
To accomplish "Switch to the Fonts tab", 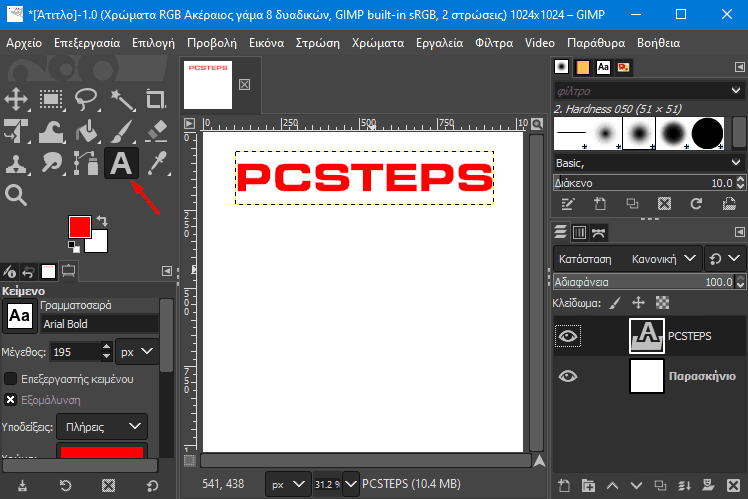I will coord(603,67).
